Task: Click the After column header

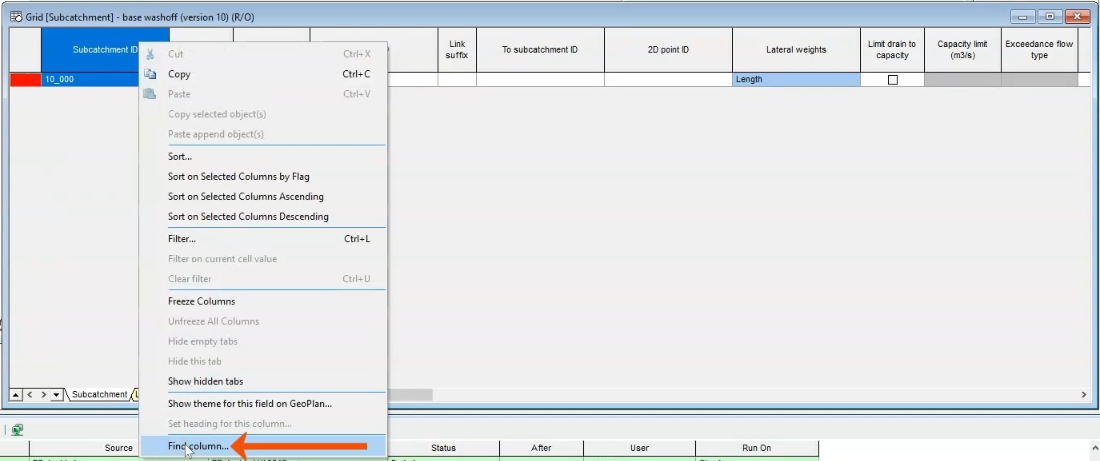Action: pos(541,448)
